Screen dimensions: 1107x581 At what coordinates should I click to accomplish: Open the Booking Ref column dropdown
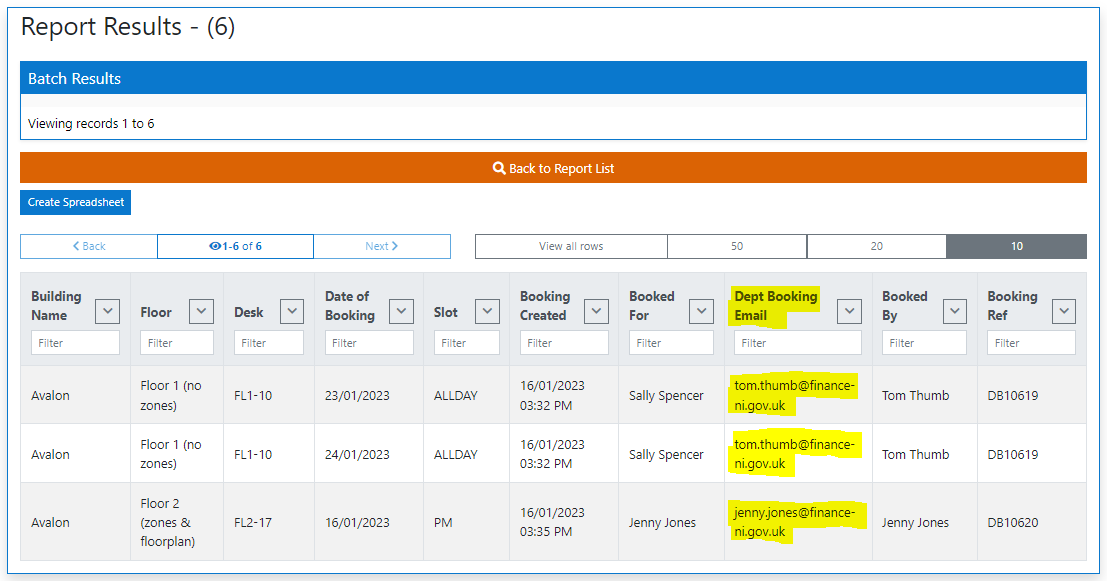[x=1063, y=311]
